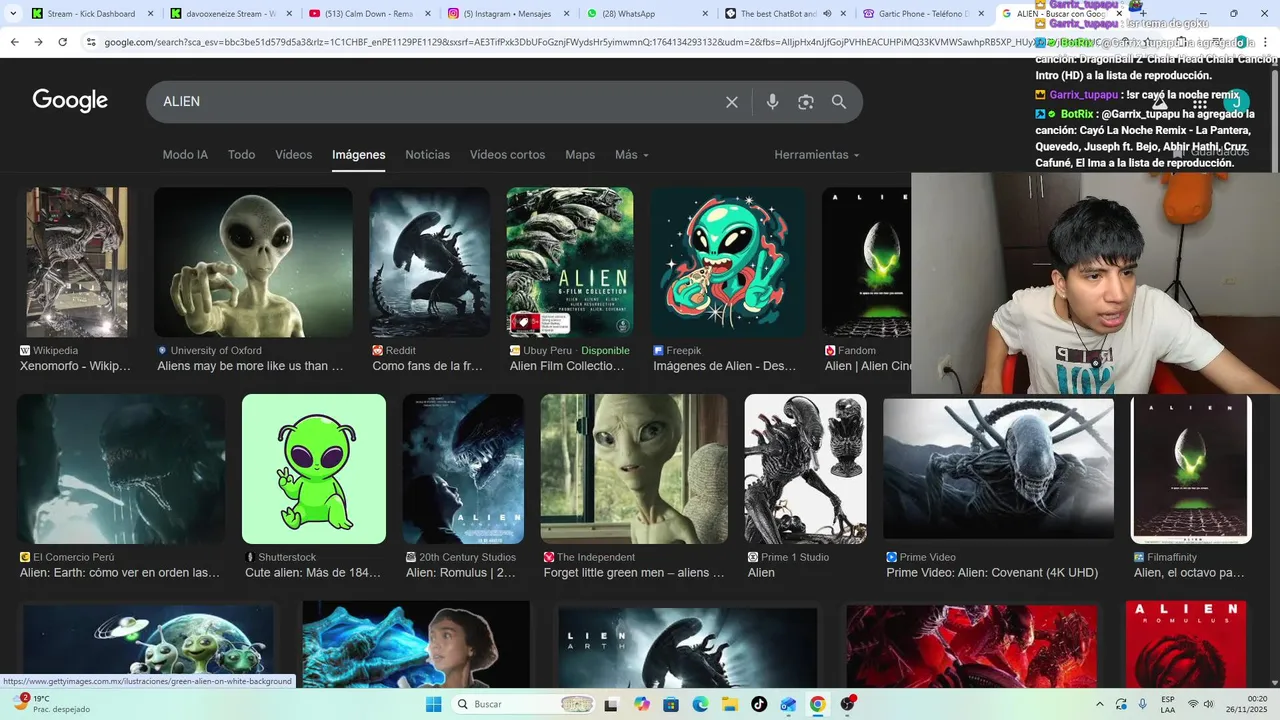Viewport: 1280px width, 720px height.
Task: Click Aliens may be more like us title
Action: pyautogui.click(x=250, y=366)
